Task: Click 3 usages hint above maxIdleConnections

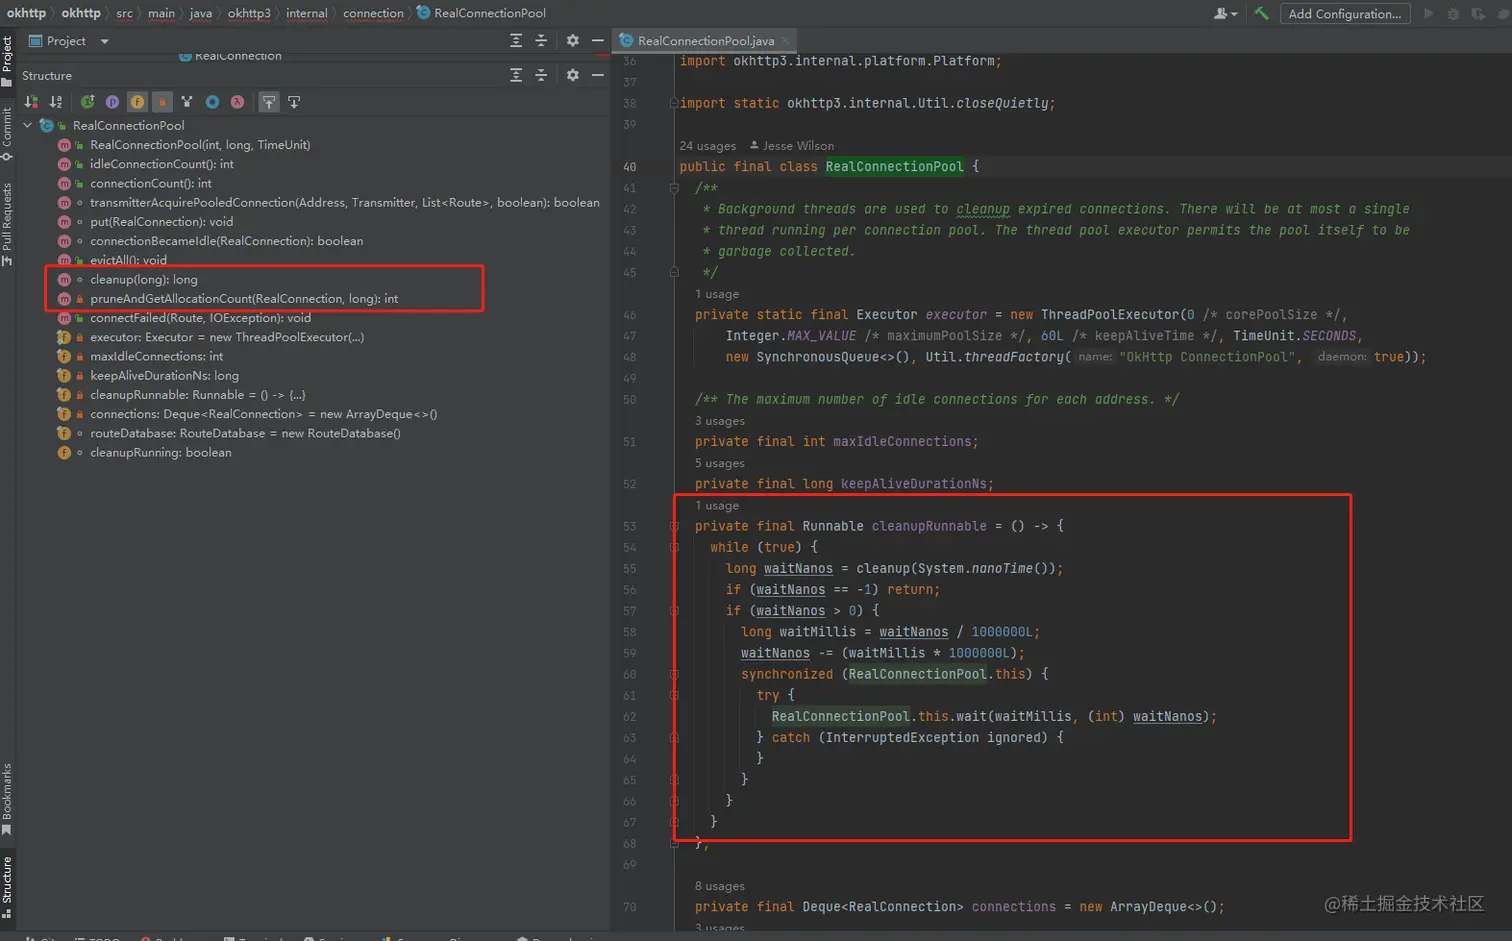Action: (x=720, y=421)
